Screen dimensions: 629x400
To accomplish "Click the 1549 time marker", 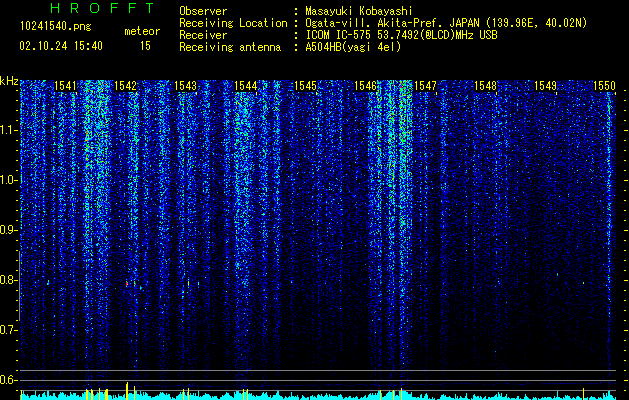I will 546,86.
